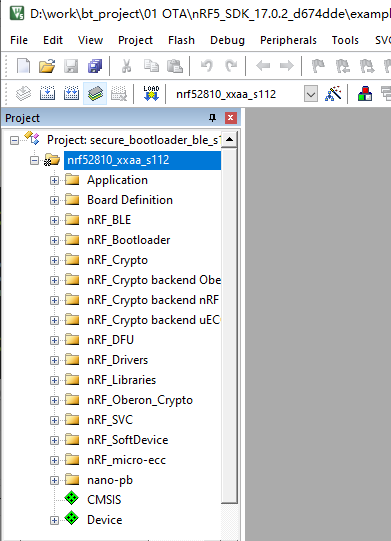Expand the Board Definition folder

[x=54, y=200]
